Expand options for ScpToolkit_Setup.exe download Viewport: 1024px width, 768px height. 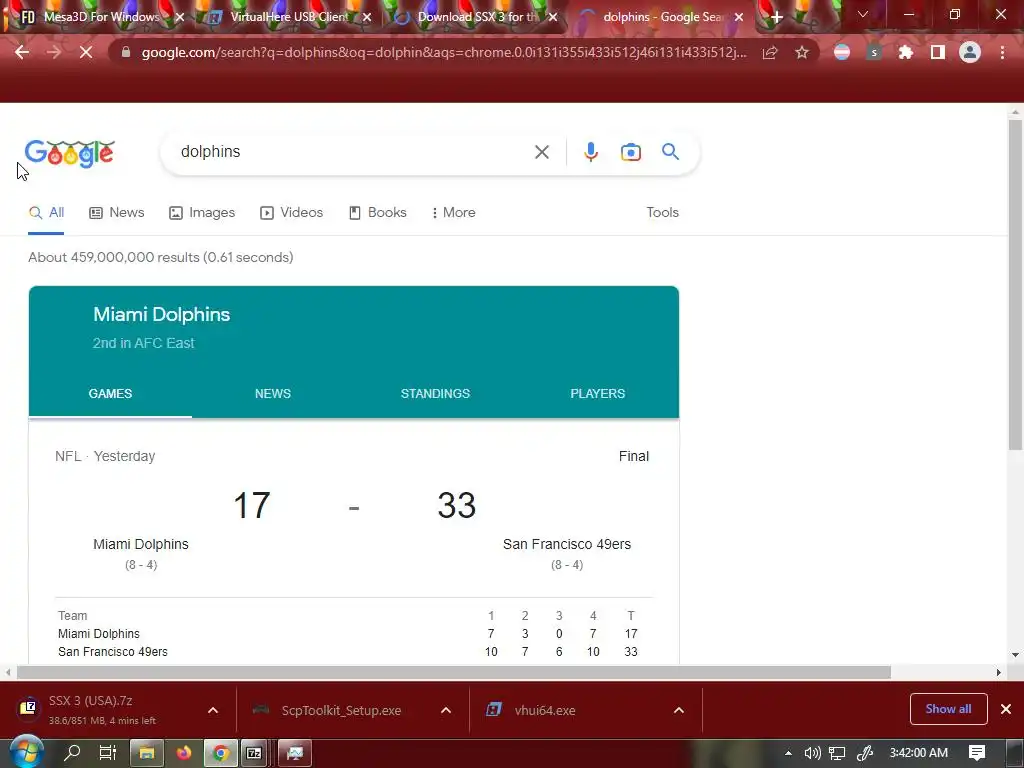pos(446,710)
